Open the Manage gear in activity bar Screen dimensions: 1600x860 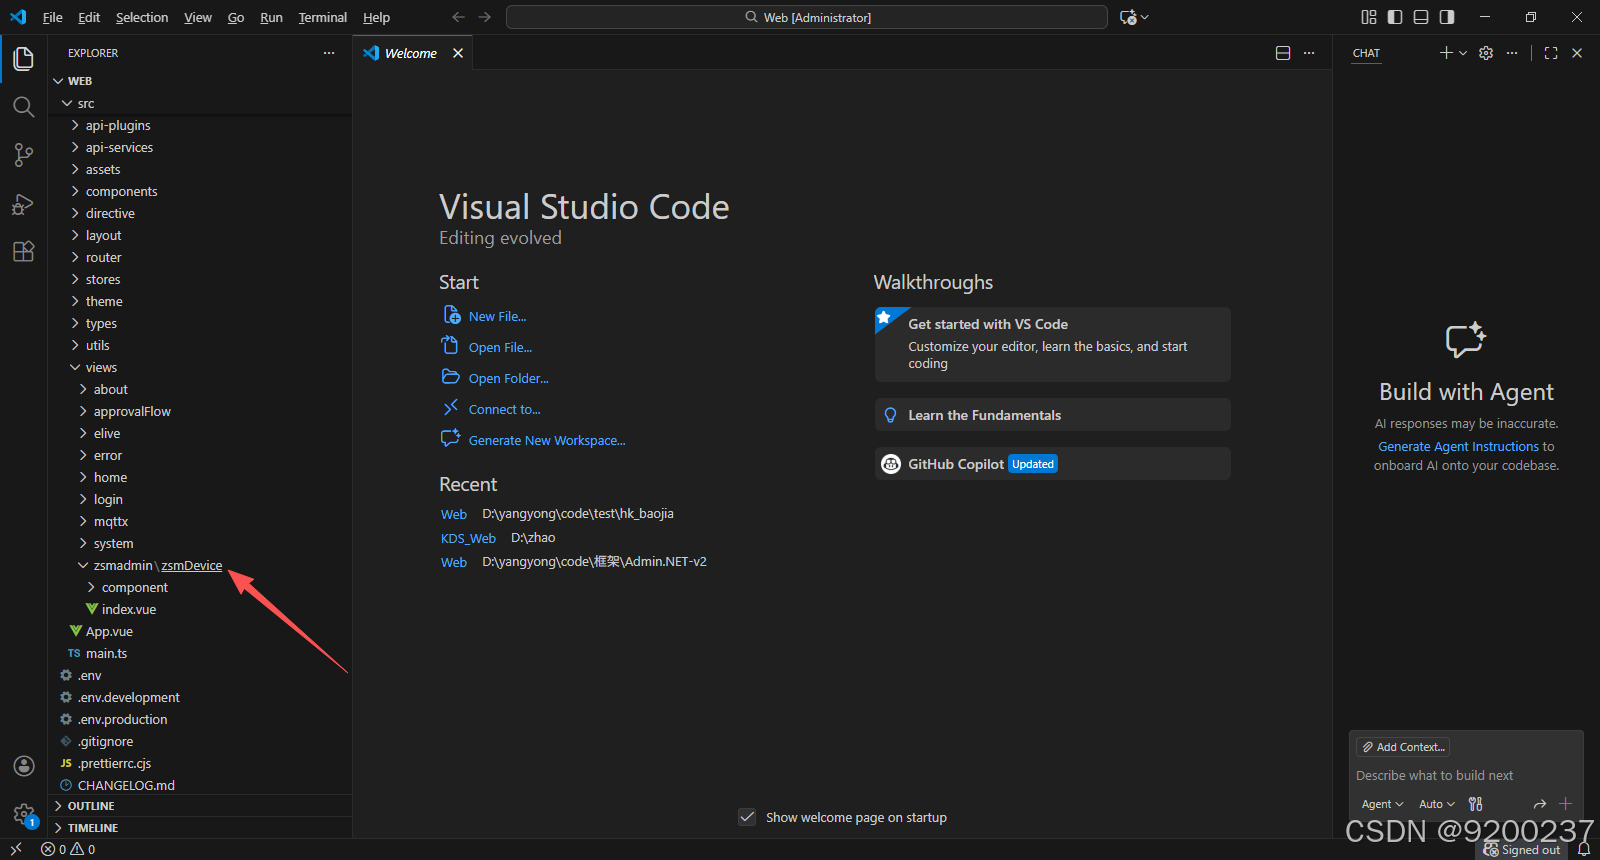click(x=24, y=814)
